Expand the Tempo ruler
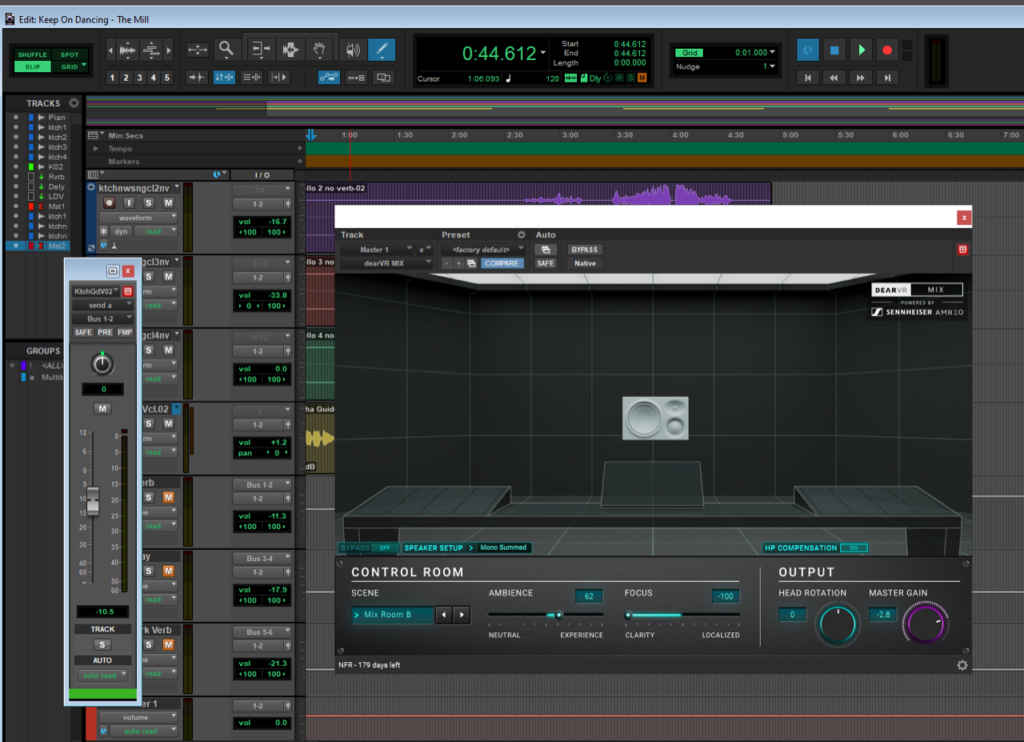The image size is (1024, 742). click(x=96, y=149)
